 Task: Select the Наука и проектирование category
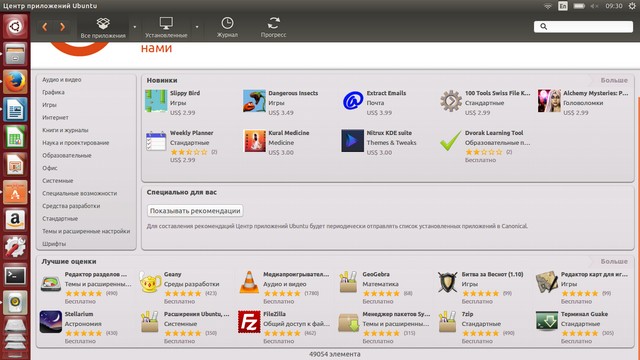tap(76, 143)
